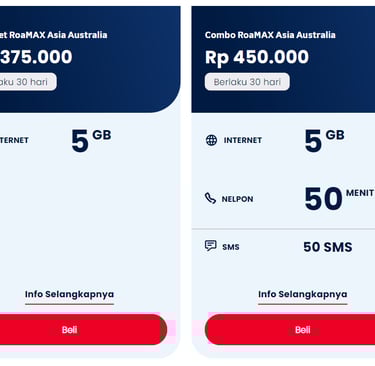The height and width of the screenshot is (366, 375).
Task: Click the INTERNET label on Combo card
Action: pos(243,140)
